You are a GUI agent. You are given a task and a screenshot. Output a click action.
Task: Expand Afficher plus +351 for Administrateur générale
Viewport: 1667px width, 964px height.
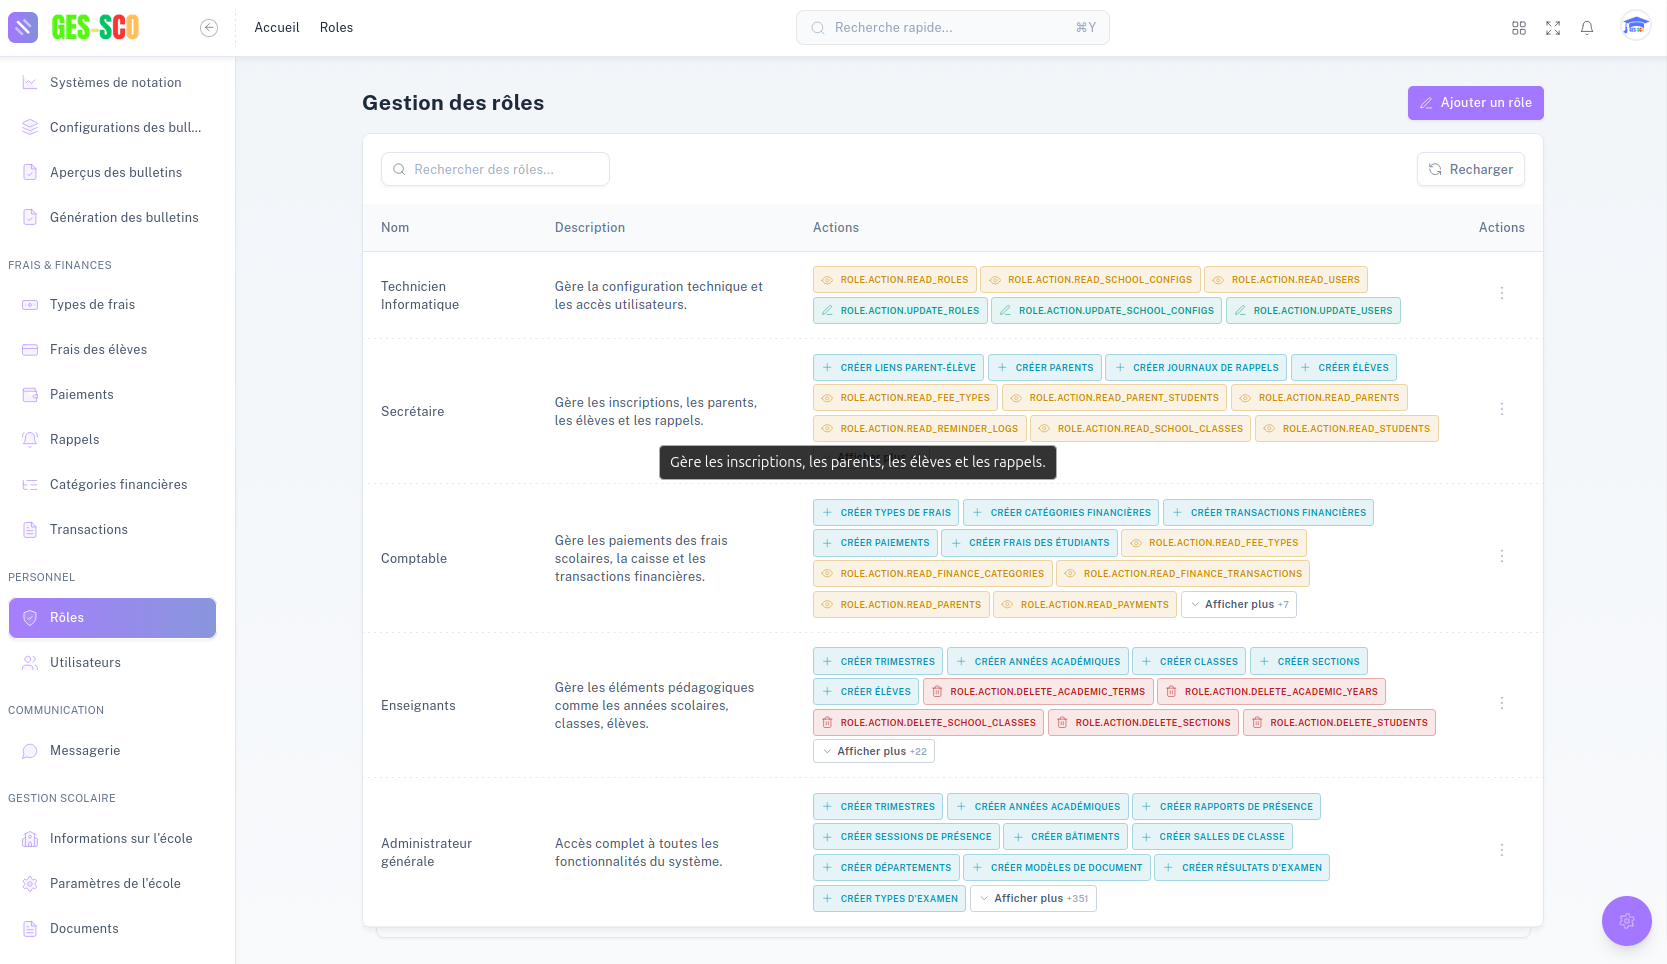click(x=1033, y=898)
